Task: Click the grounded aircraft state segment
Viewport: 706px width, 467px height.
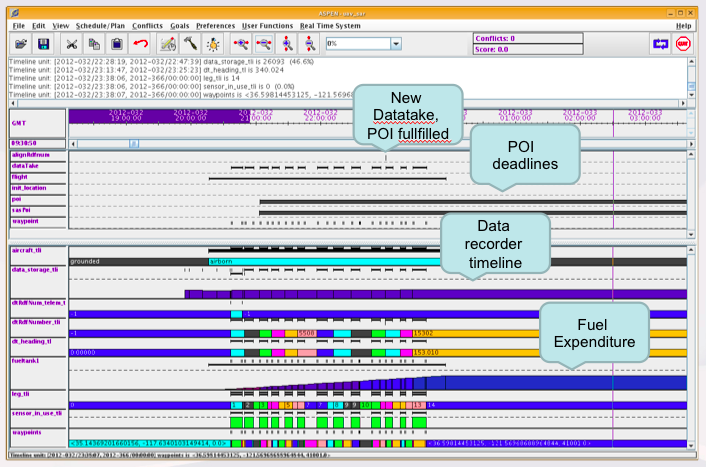Action: point(139,262)
